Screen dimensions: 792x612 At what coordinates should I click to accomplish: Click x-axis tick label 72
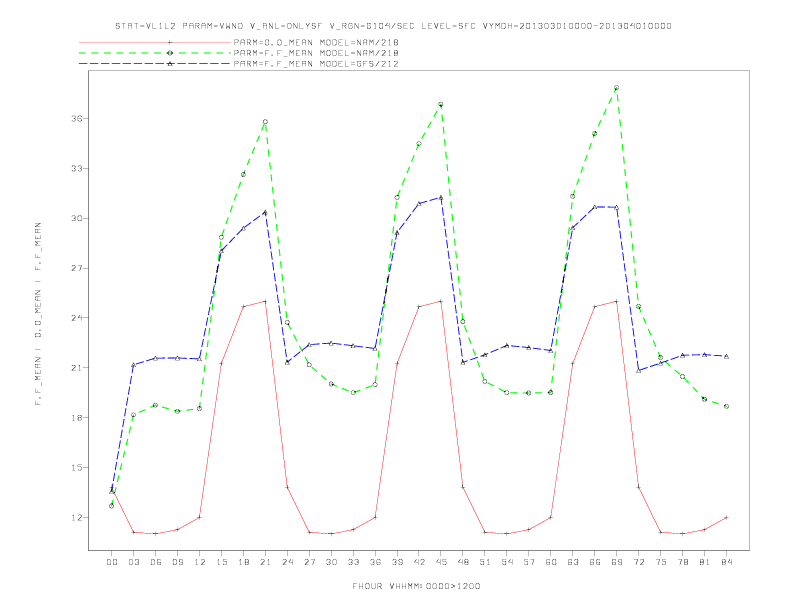[638, 562]
